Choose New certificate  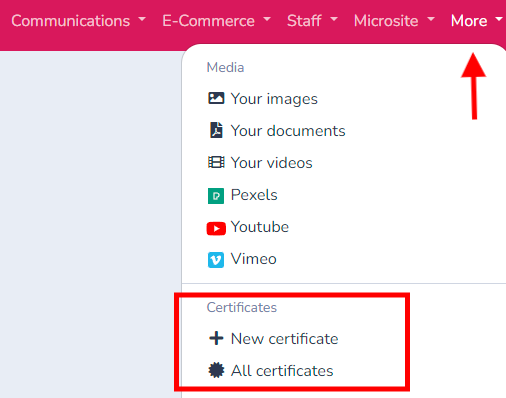[273, 339]
